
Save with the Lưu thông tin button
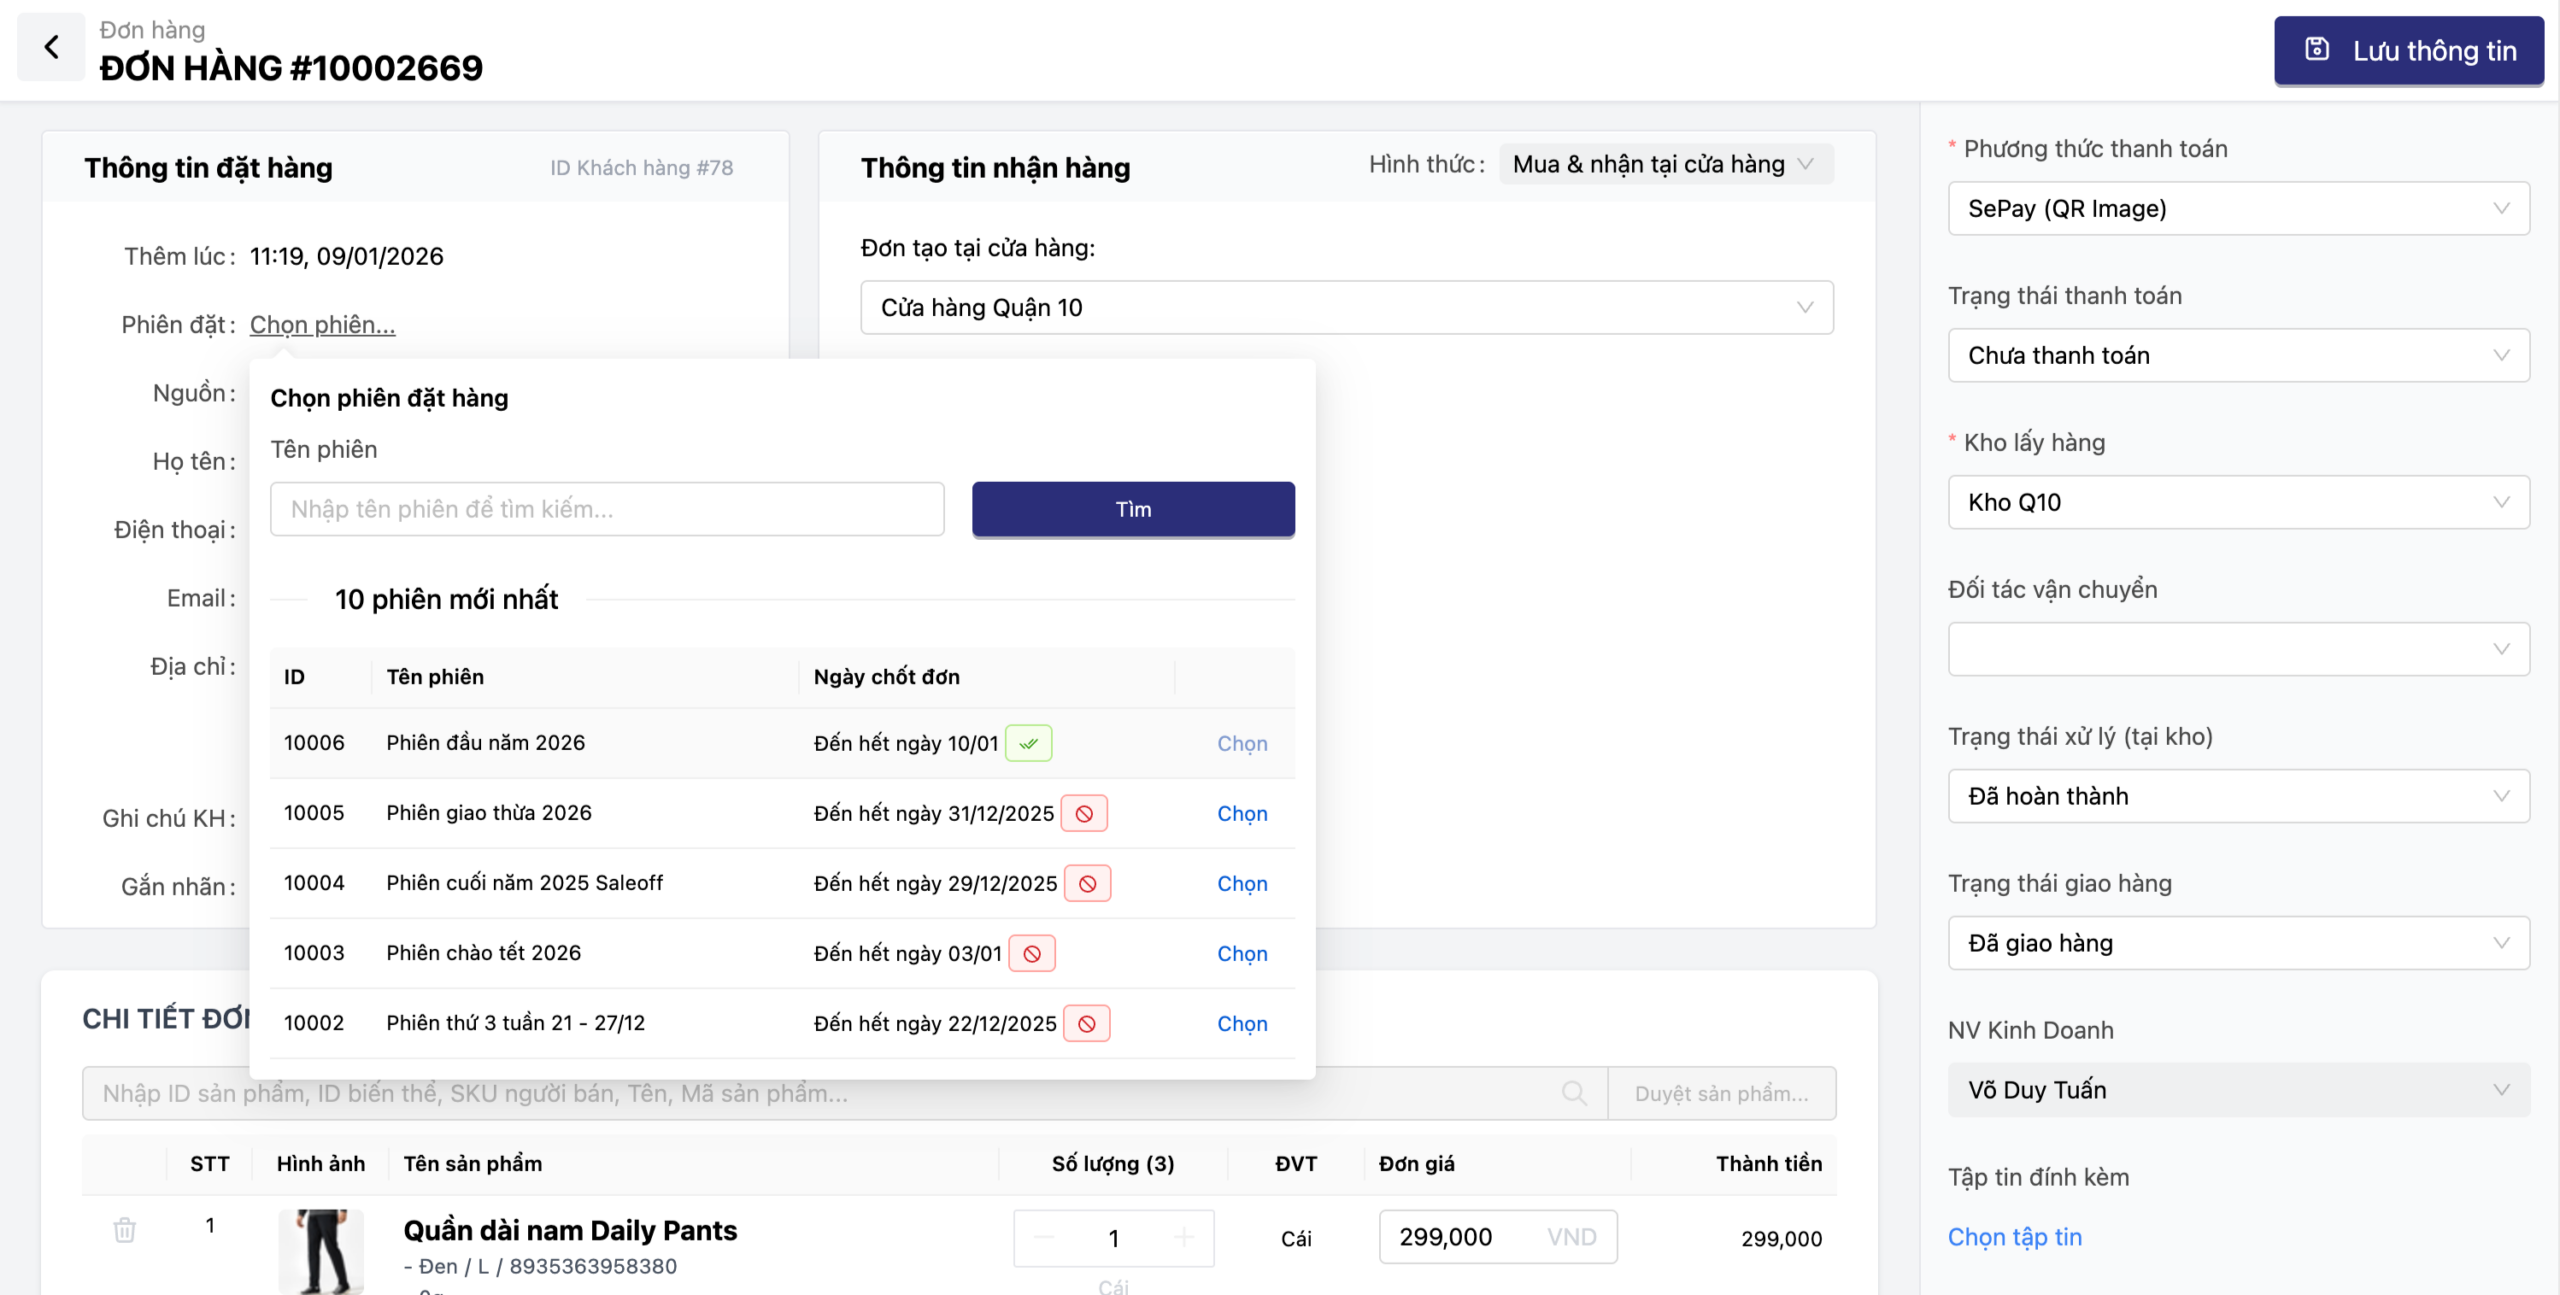[2408, 51]
